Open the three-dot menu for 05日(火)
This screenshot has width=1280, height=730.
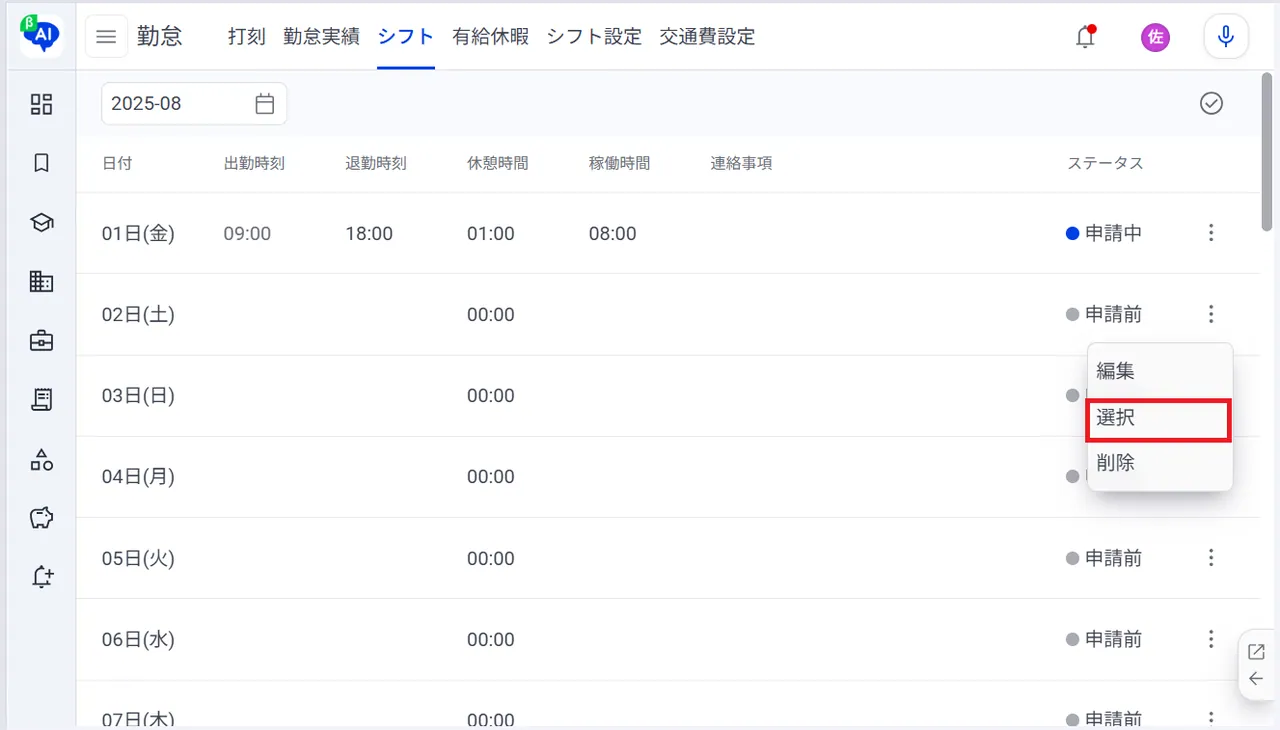click(1211, 558)
